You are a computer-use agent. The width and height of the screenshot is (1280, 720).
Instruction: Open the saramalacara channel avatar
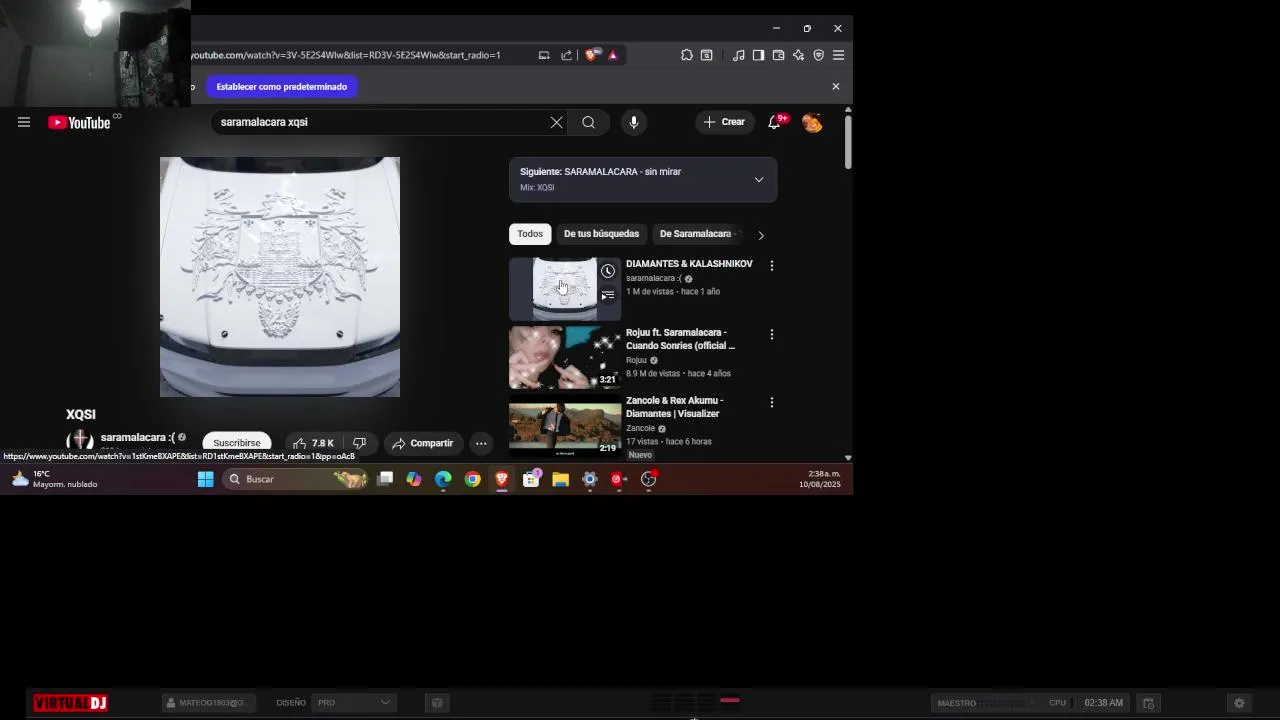coord(80,441)
